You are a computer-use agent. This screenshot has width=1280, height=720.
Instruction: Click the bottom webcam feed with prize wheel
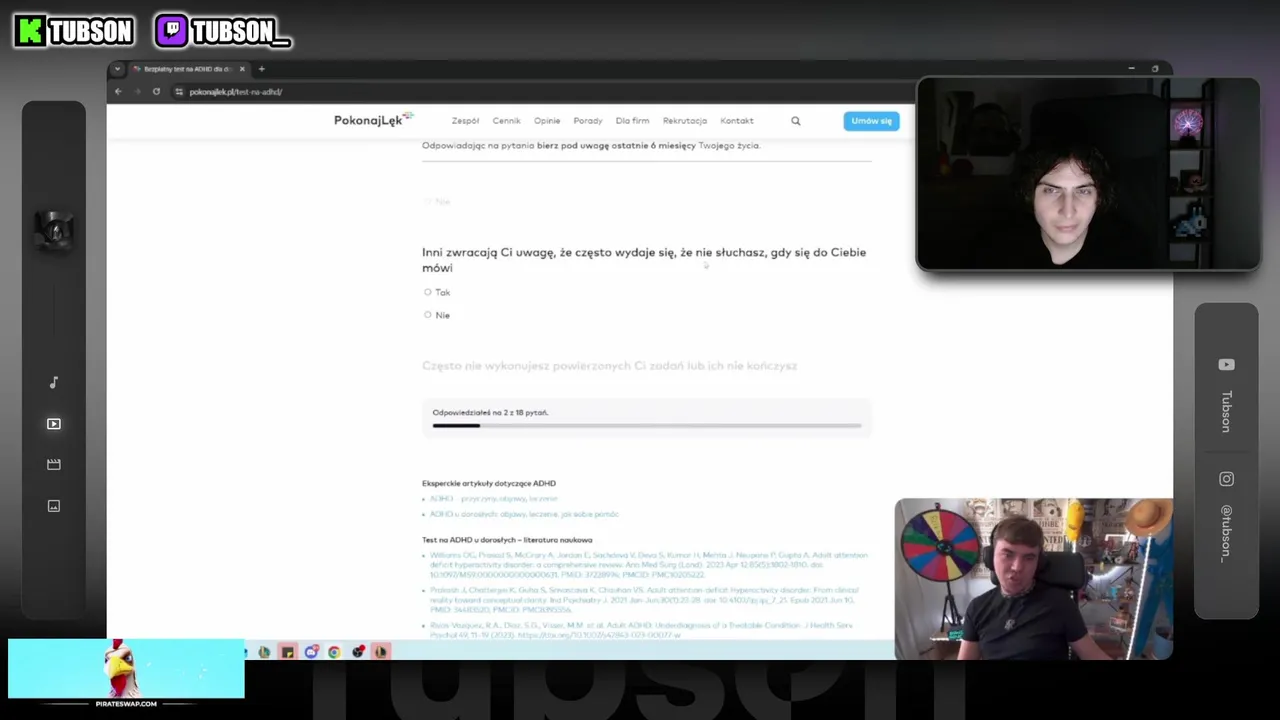click(x=1033, y=579)
